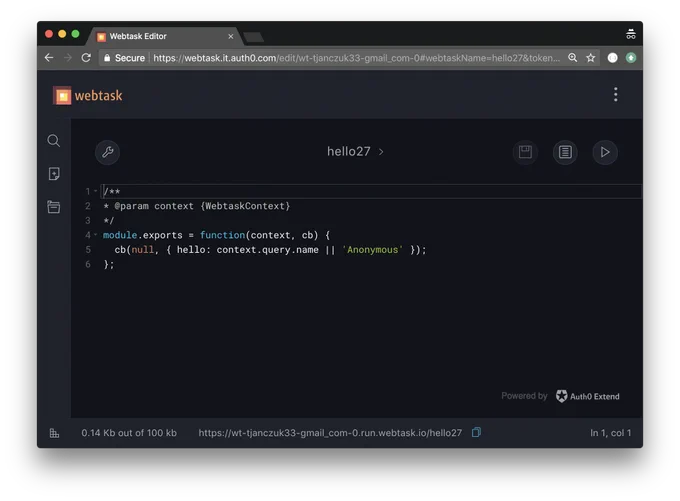This screenshot has height=501, width=680.
Task: Click the incognito icon in title bar
Action: [631, 34]
